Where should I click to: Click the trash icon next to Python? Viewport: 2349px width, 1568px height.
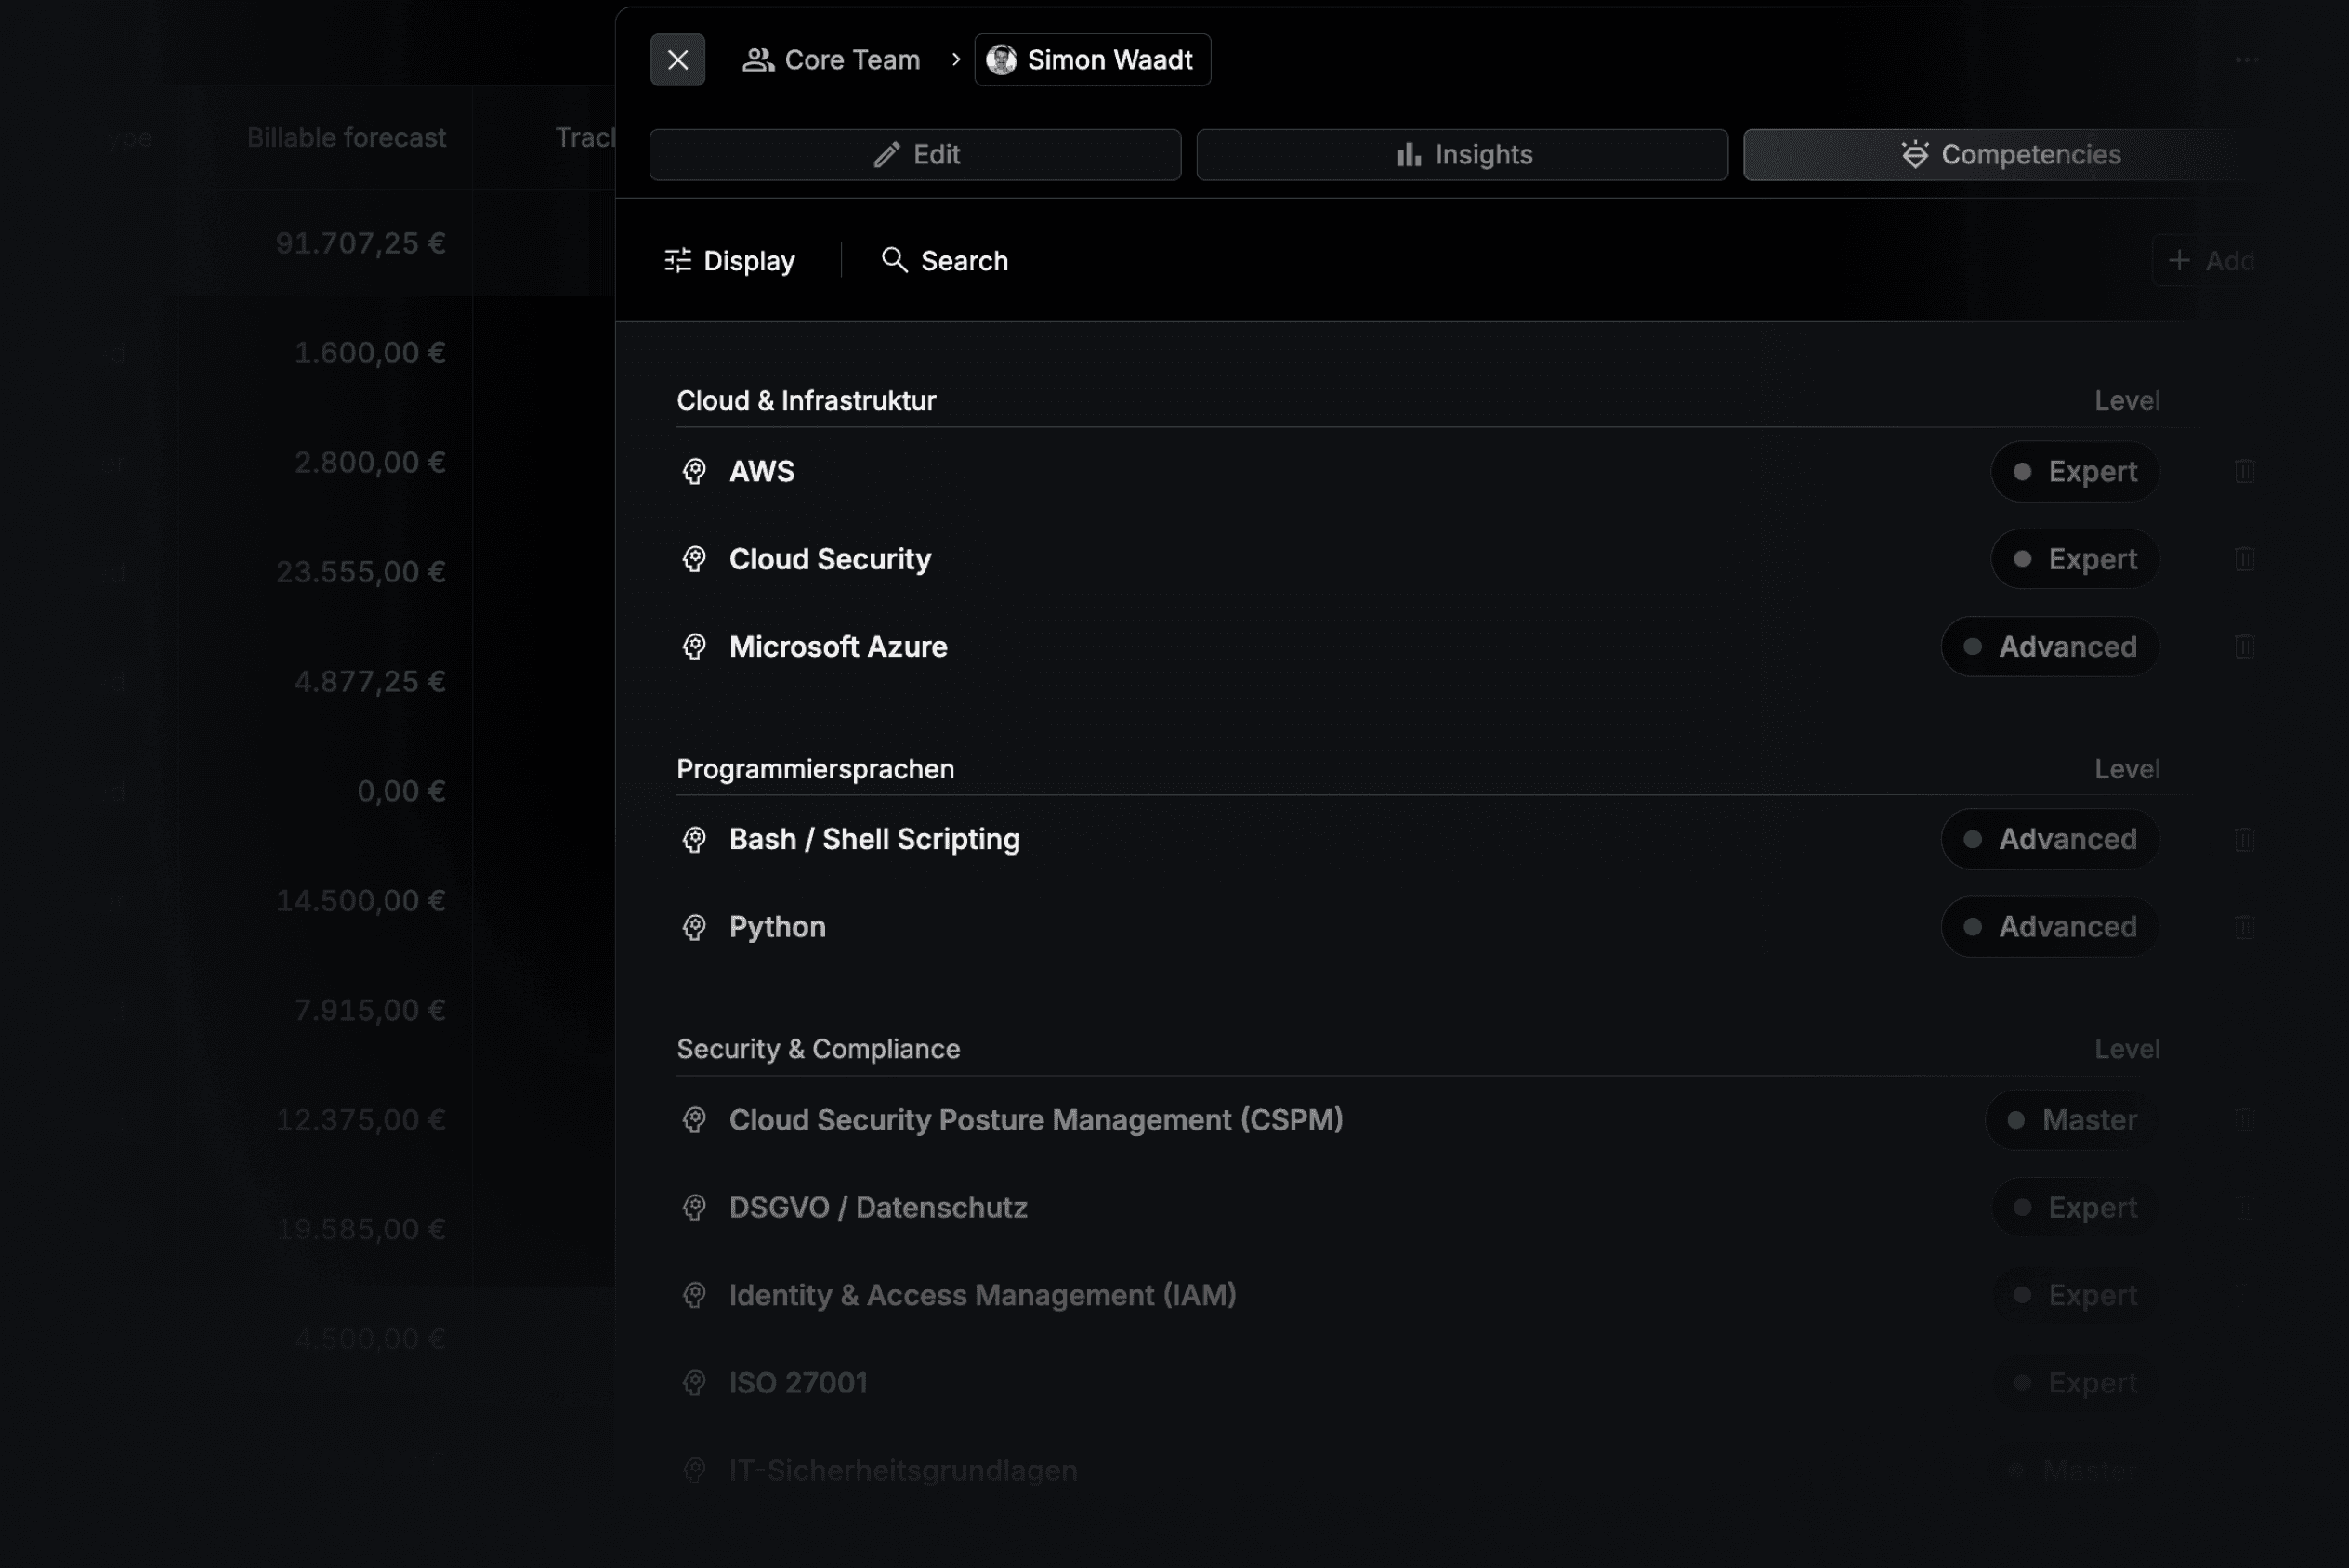coord(2244,927)
